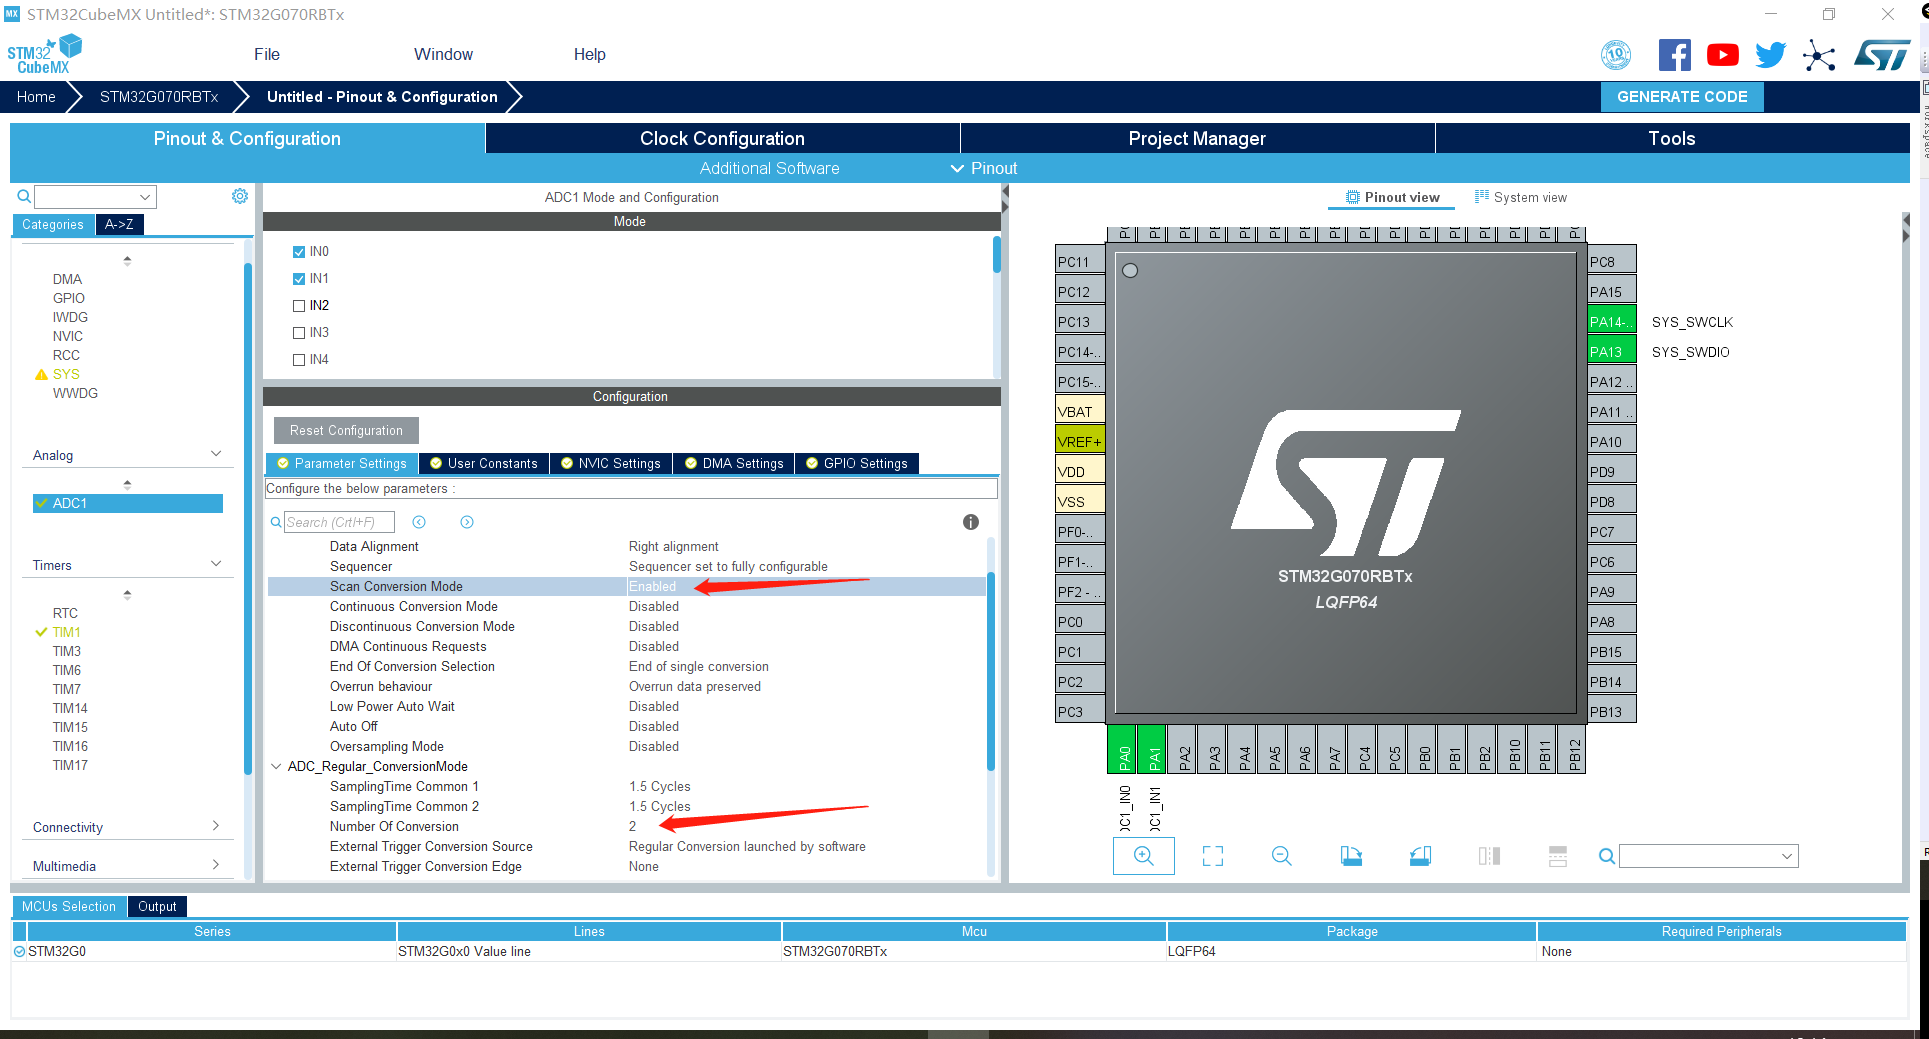Click the Reset Configuration button
This screenshot has height=1039, width=1929.
tap(346, 430)
